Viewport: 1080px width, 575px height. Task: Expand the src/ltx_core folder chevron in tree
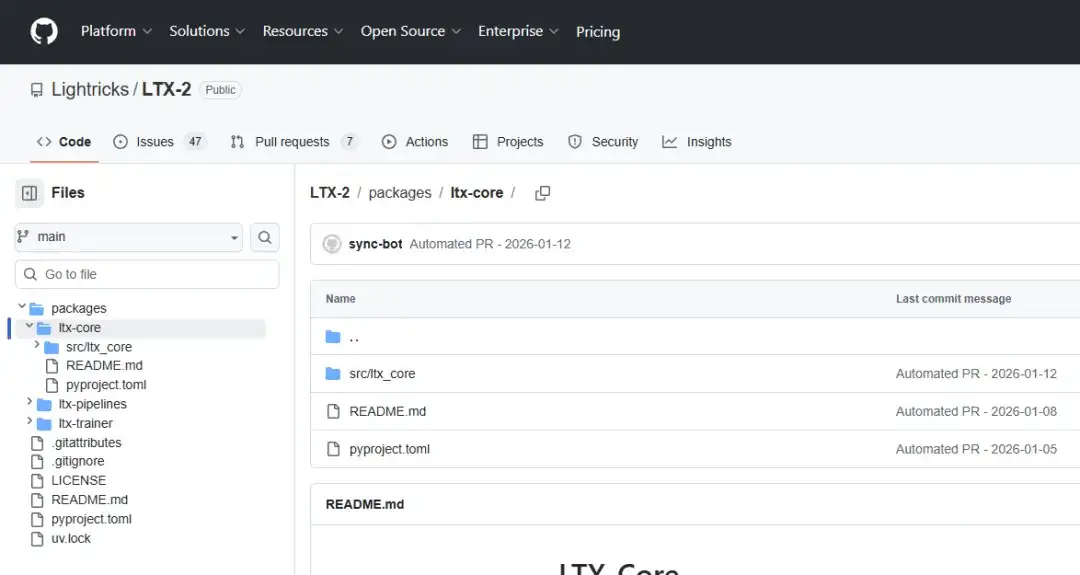point(37,345)
